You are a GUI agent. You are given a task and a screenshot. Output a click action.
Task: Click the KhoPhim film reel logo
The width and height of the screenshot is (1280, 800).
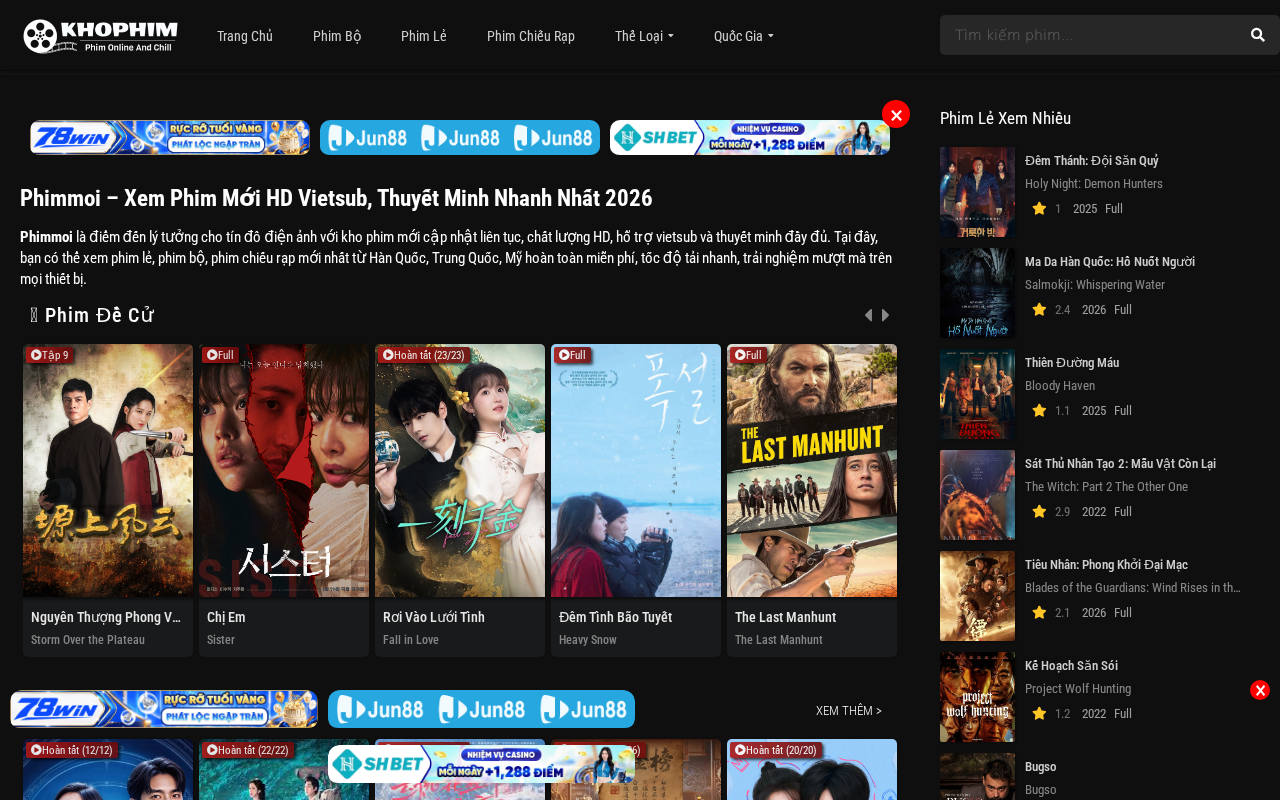pyautogui.click(x=100, y=36)
